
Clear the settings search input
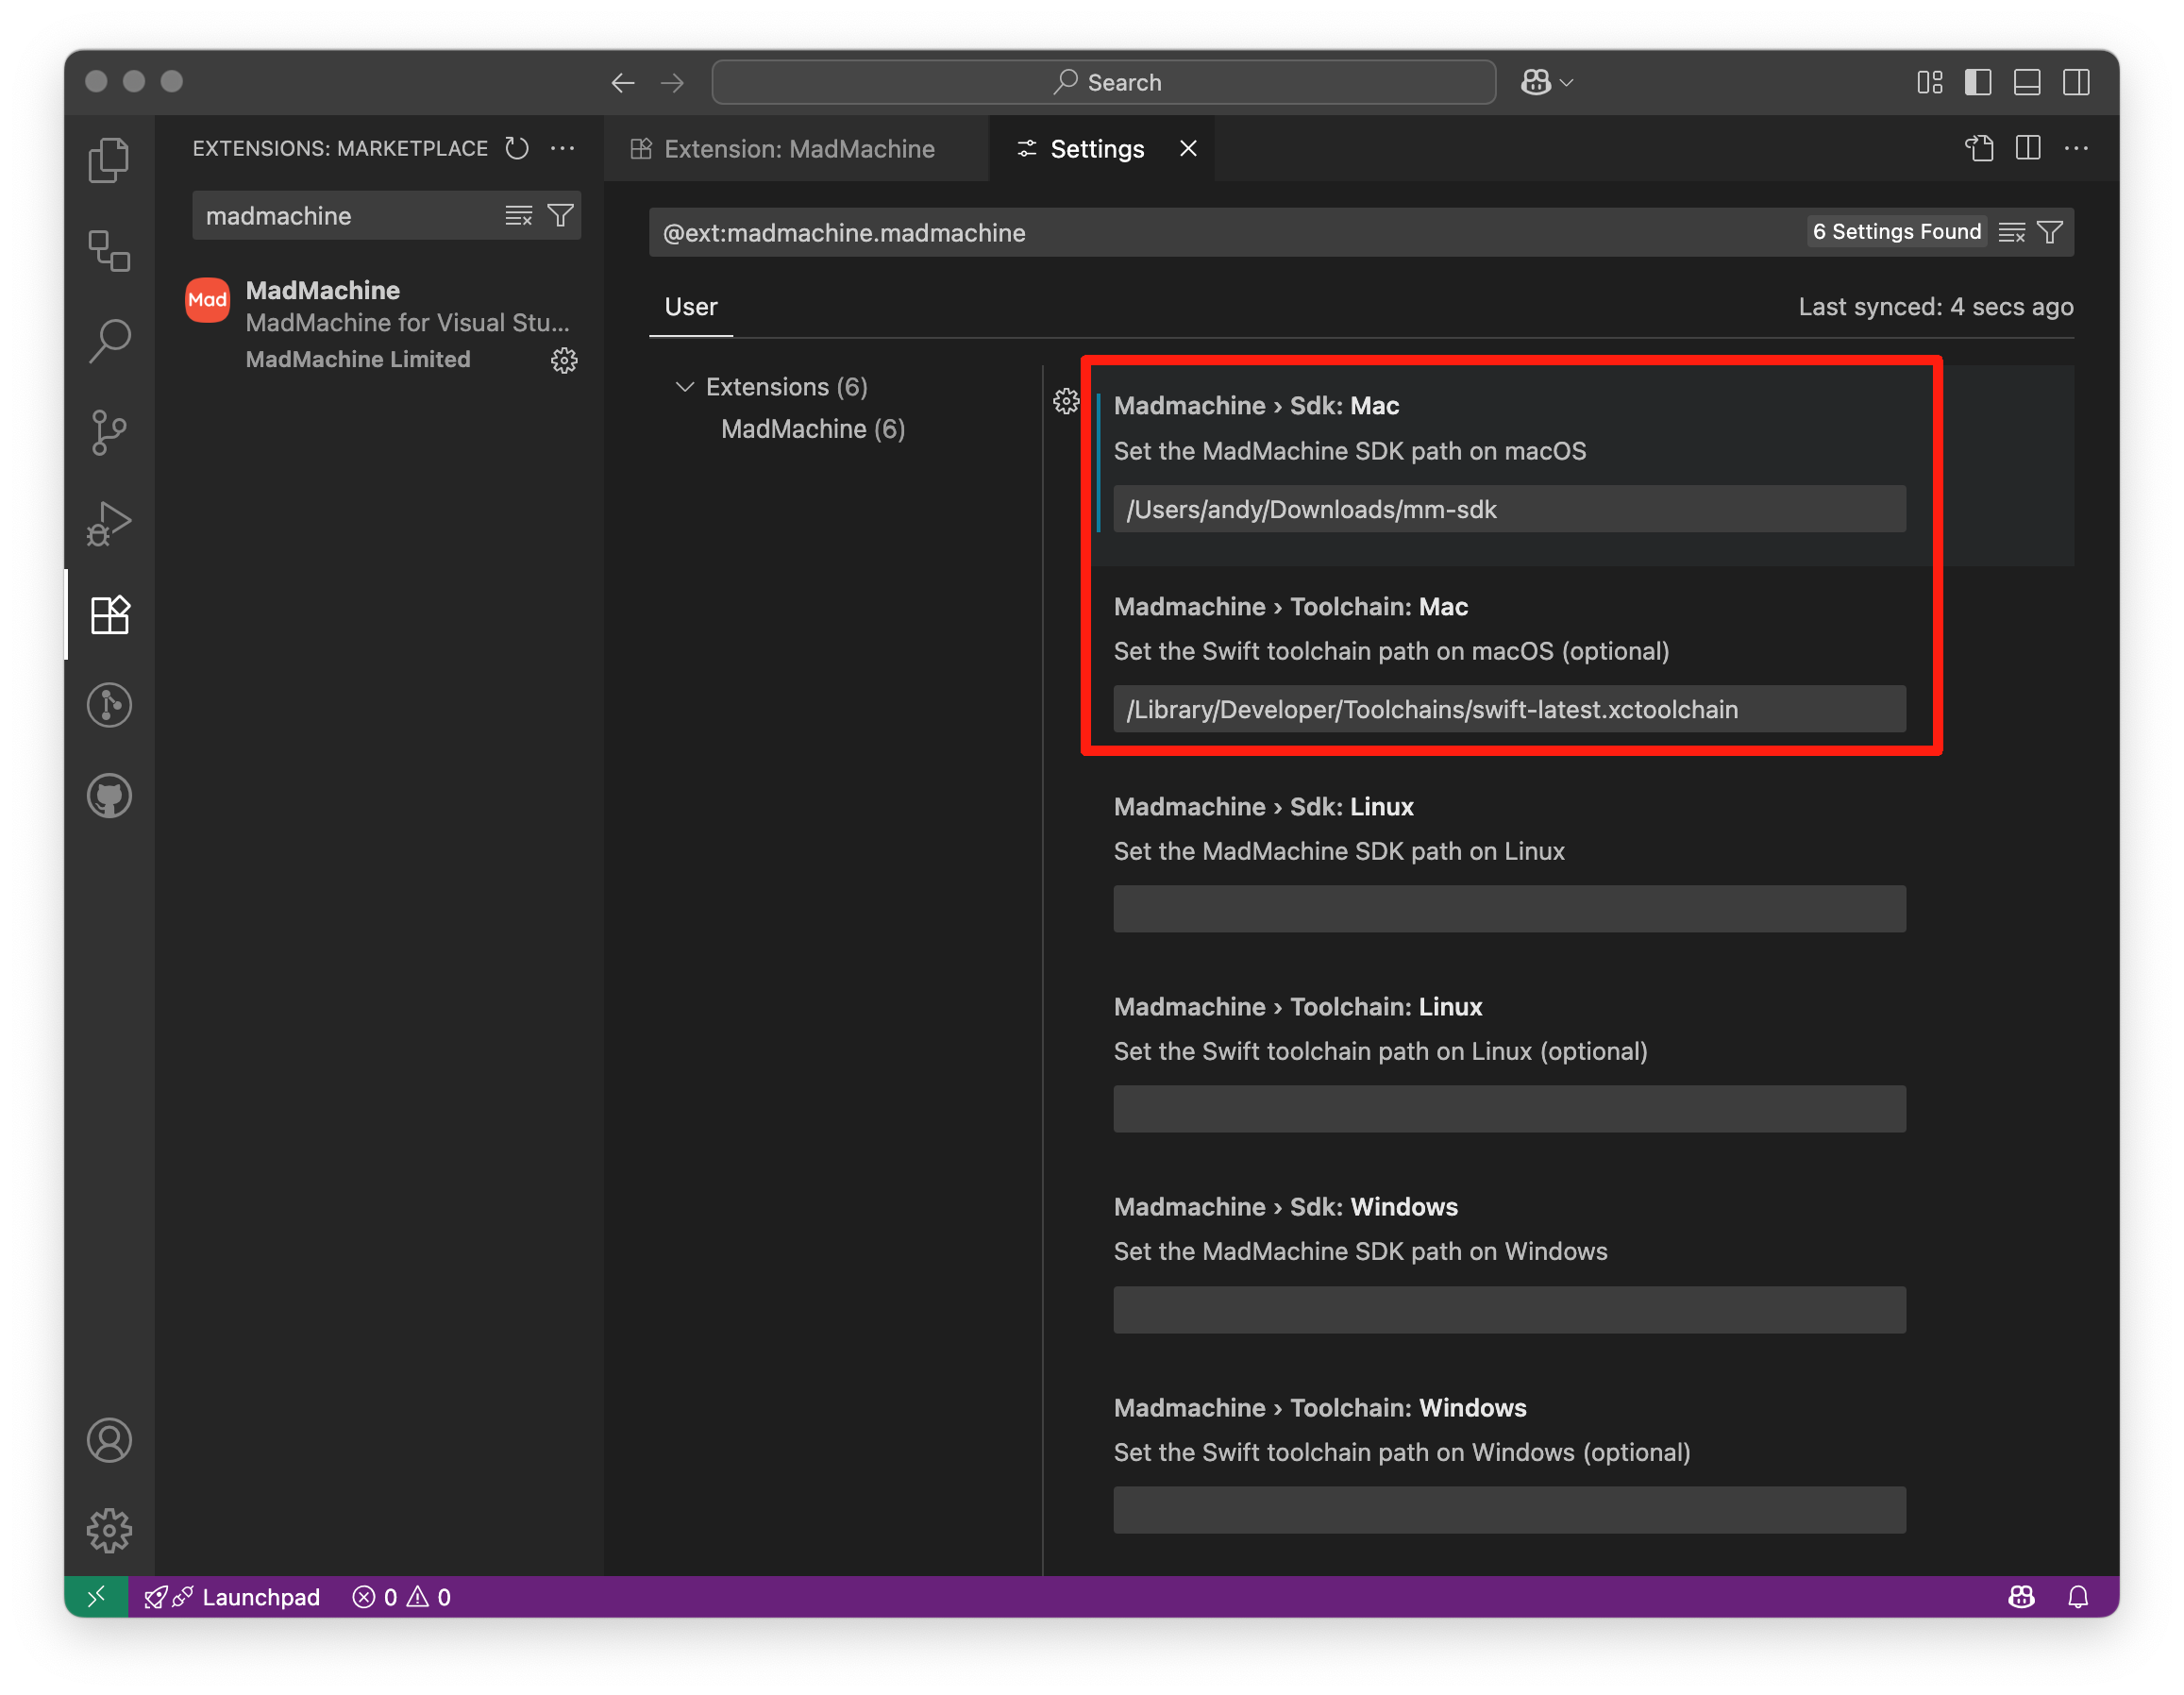pyautogui.click(x=2012, y=232)
